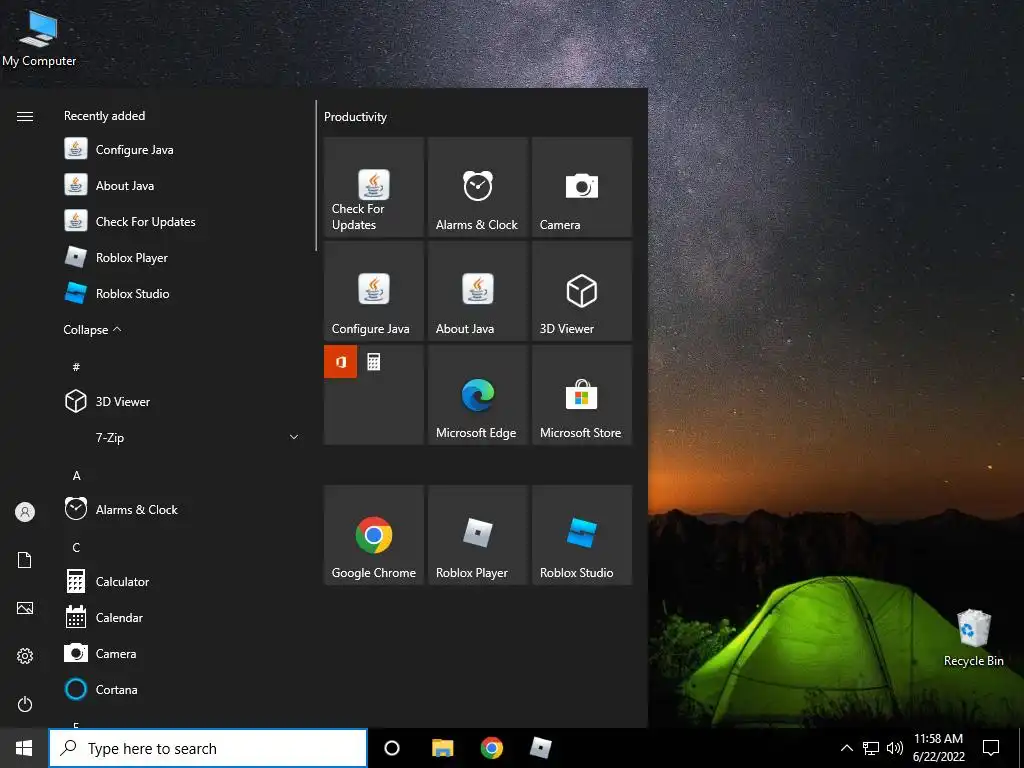Launch the Roblox Player tile
Screen dimensions: 1024x768
tap(477, 535)
